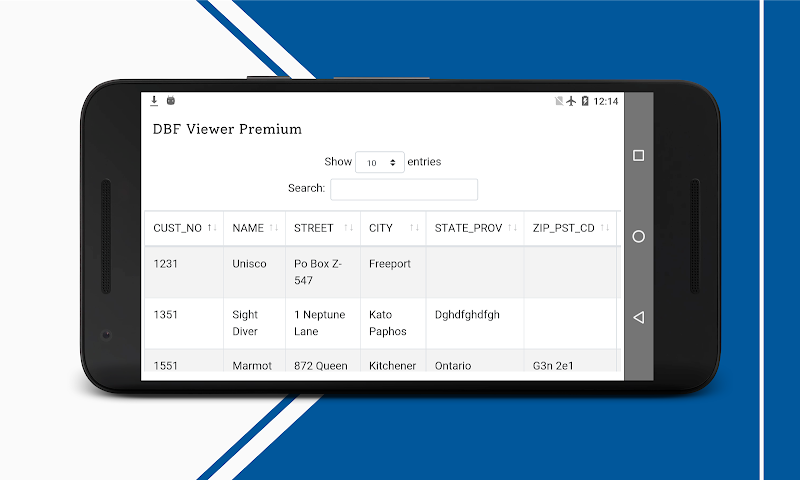800x480 pixels.
Task: Select the Freeport city cell
Action: point(393,272)
